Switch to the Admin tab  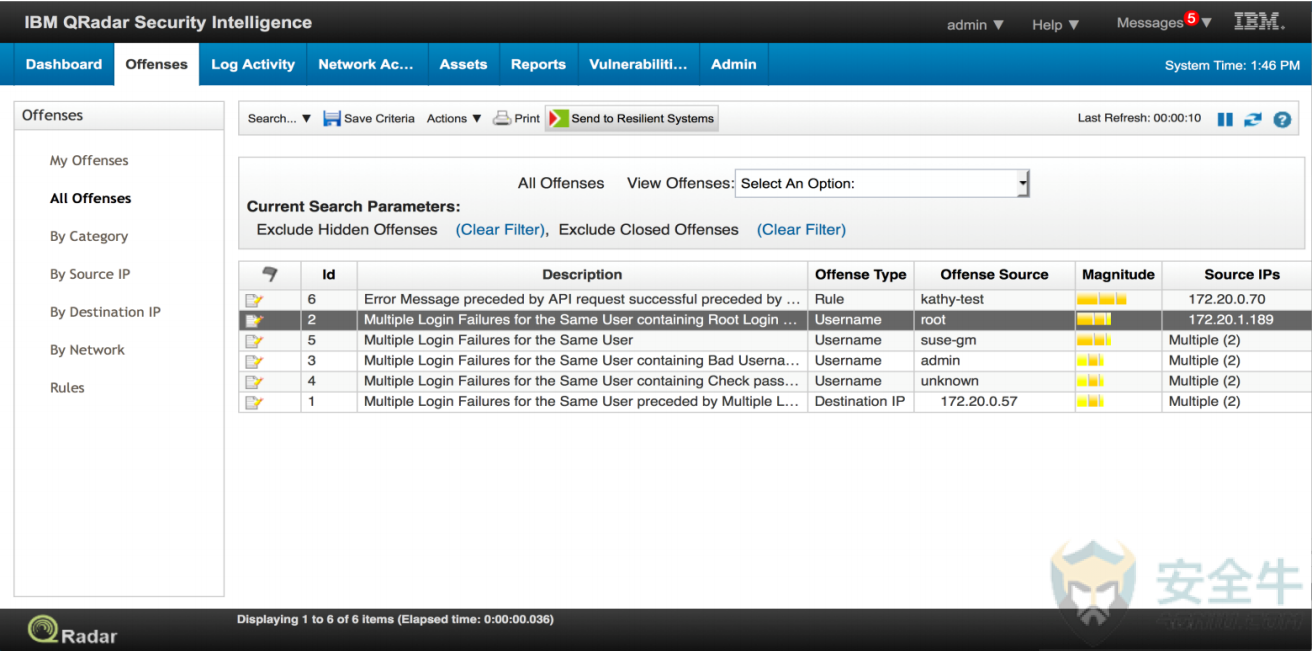click(x=734, y=64)
